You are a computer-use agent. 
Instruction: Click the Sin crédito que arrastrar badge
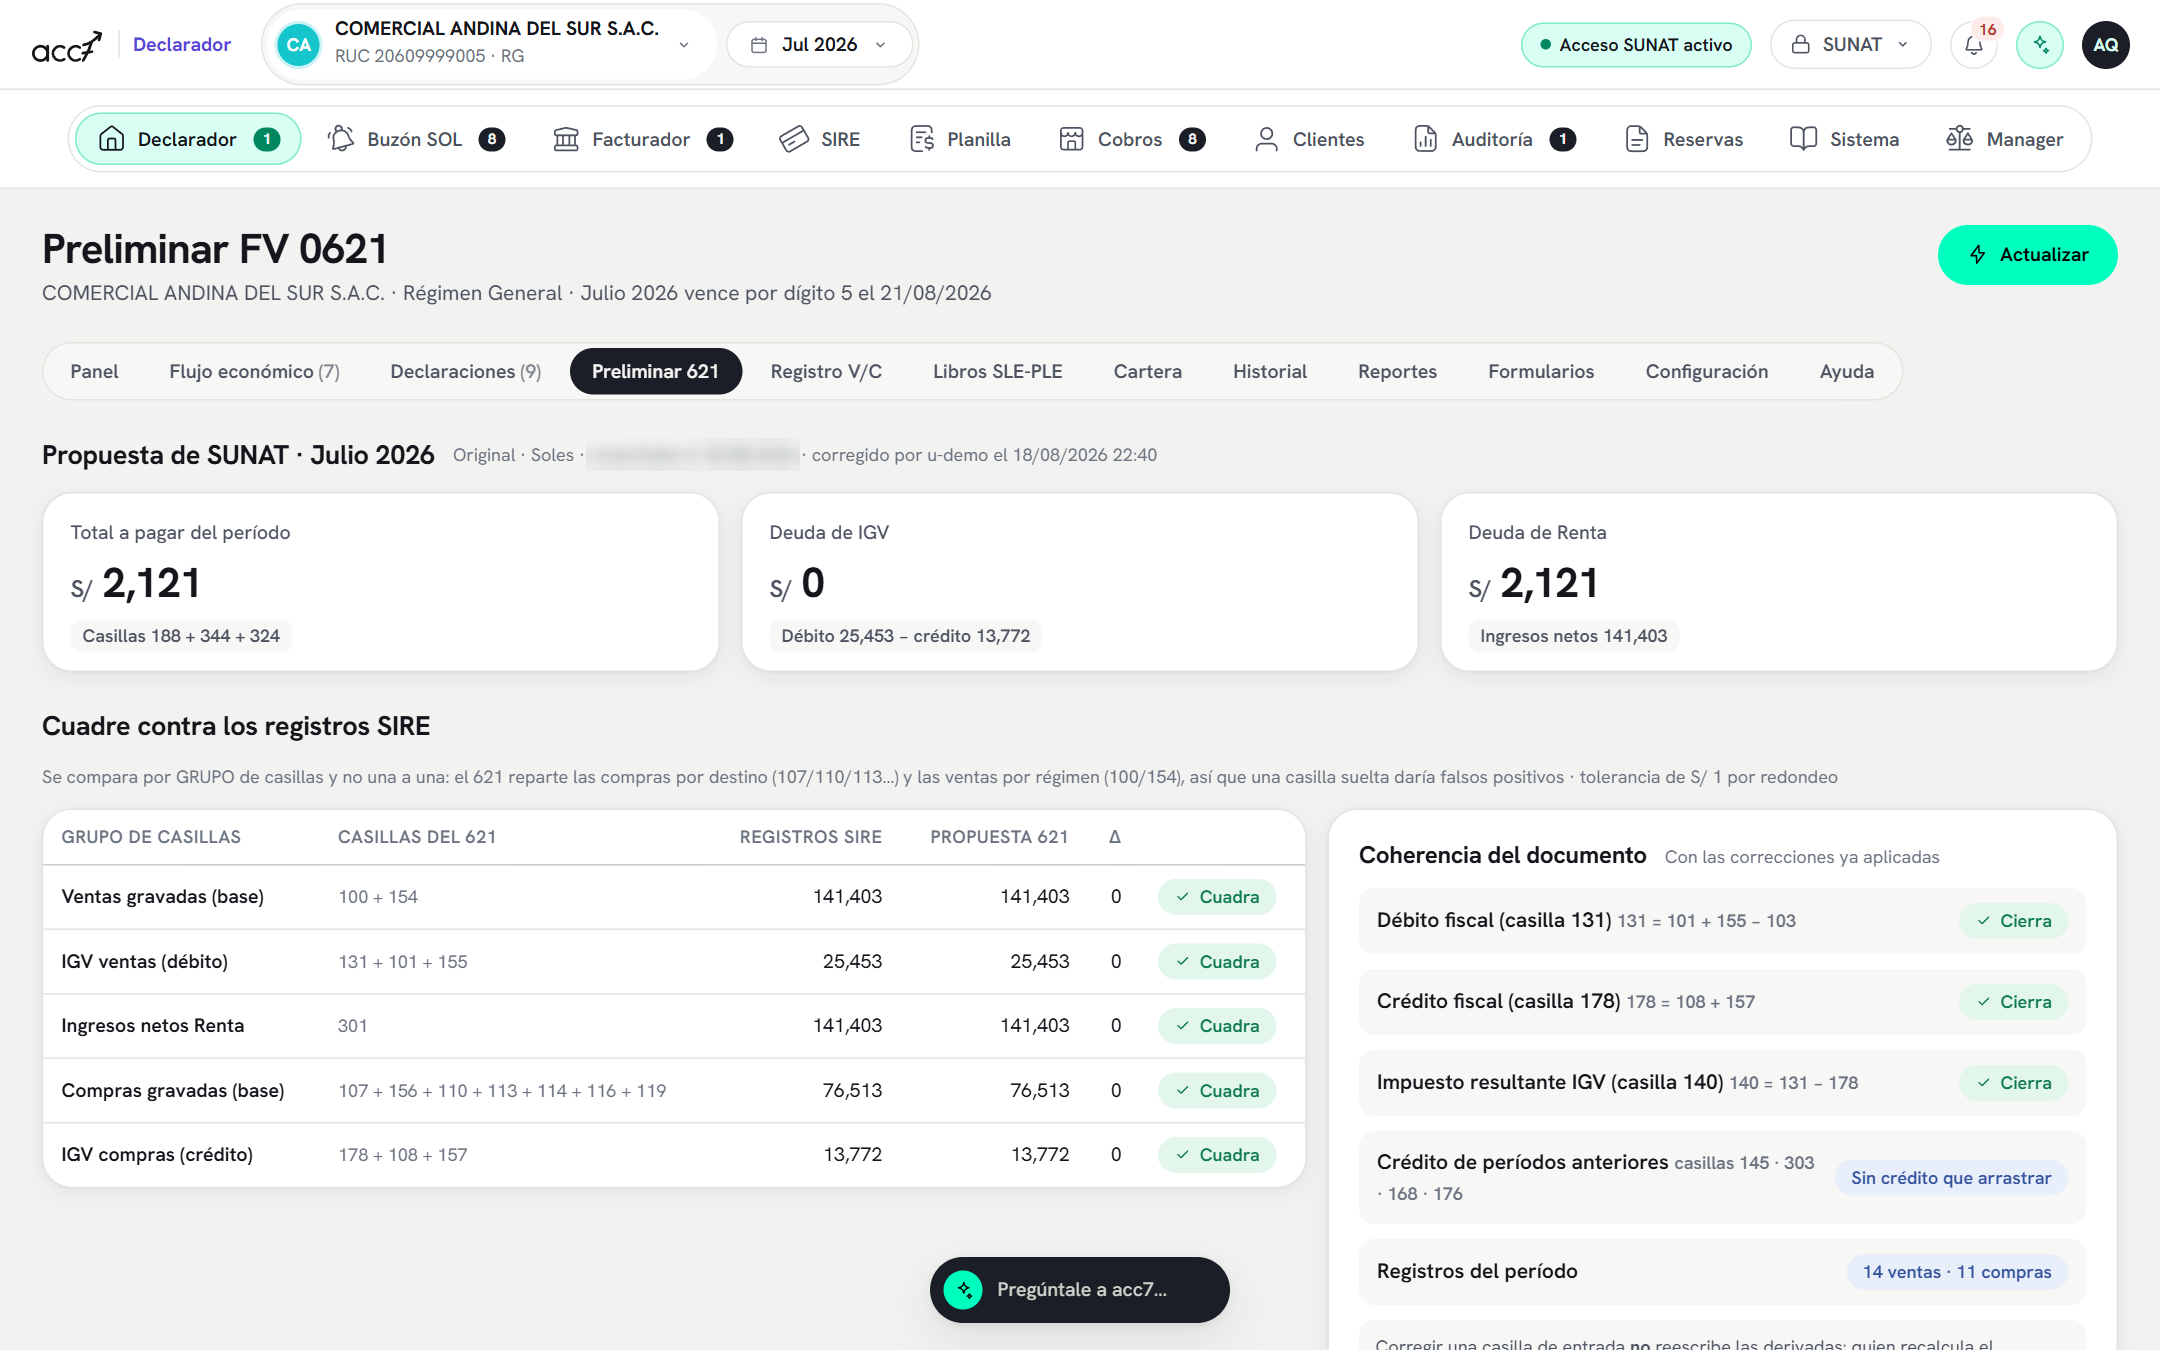tap(1950, 1178)
